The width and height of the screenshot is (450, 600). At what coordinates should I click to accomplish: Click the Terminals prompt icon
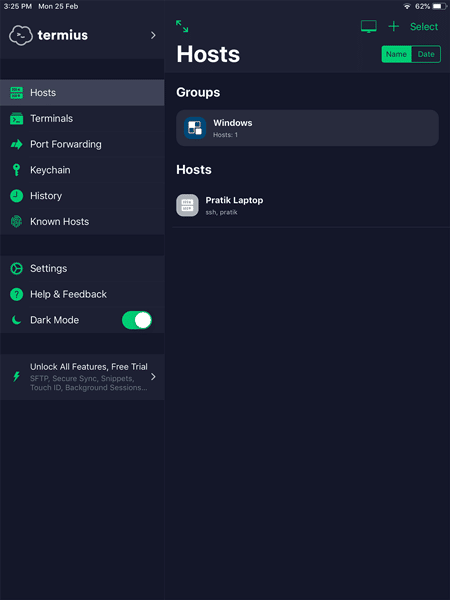[16, 119]
